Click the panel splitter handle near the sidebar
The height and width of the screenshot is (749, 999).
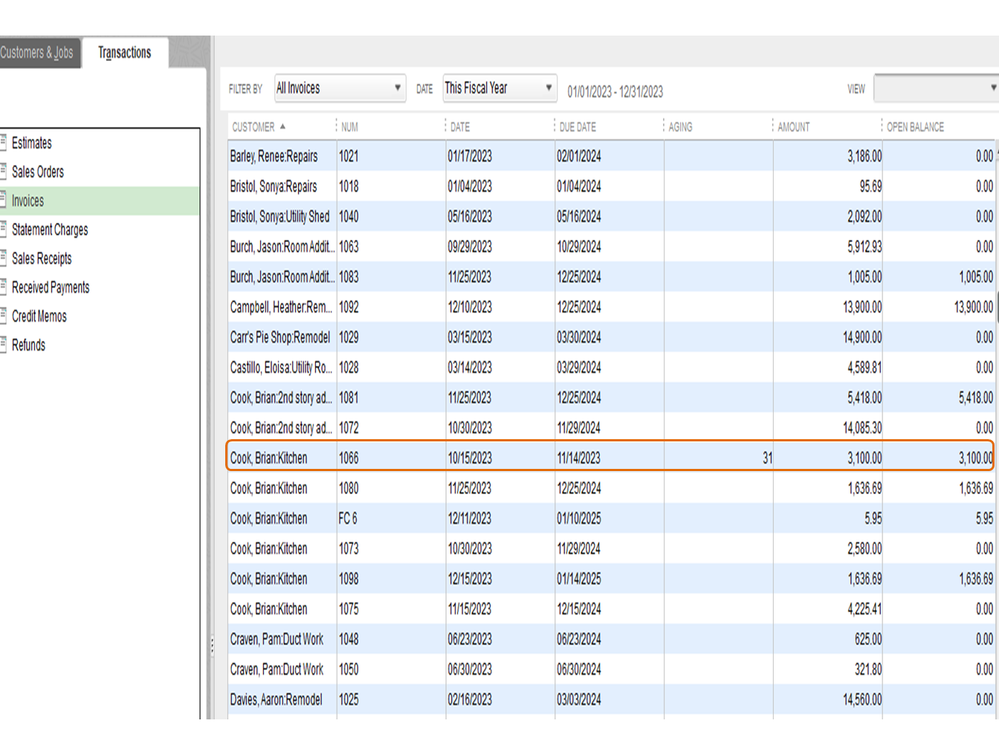tap(211, 646)
